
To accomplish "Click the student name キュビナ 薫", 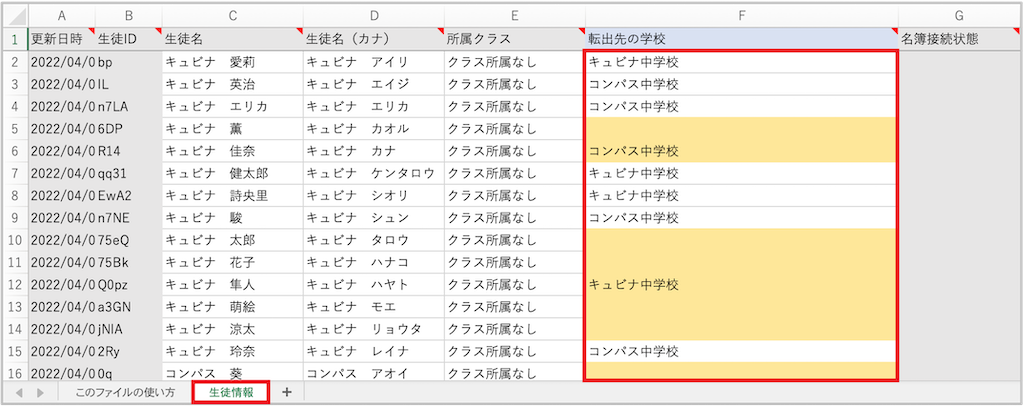I will point(232,129).
